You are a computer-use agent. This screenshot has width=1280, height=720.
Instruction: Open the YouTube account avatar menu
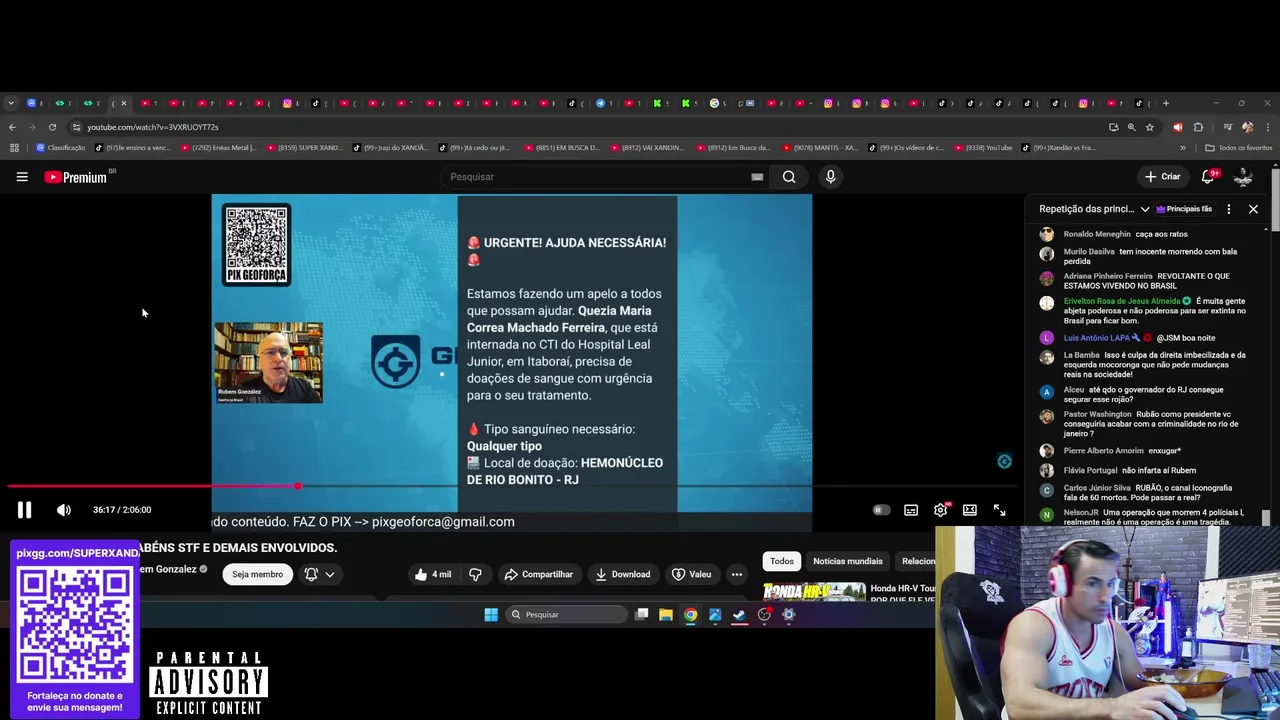[1243, 177]
